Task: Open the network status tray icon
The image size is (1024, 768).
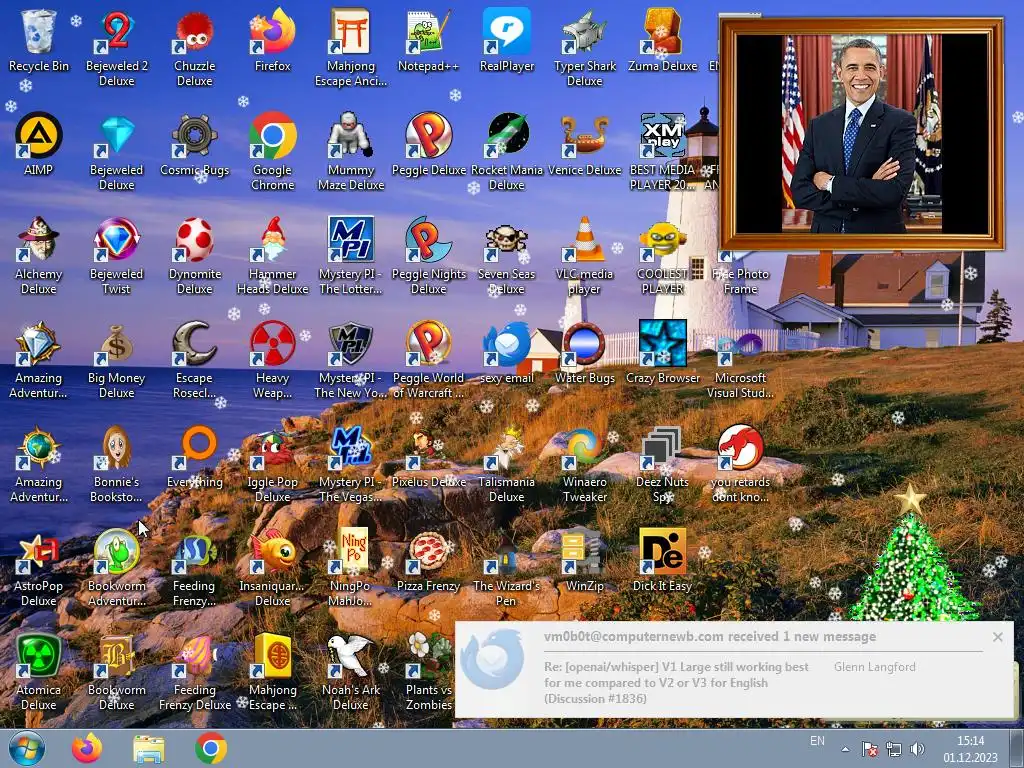Action: (893, 749)
